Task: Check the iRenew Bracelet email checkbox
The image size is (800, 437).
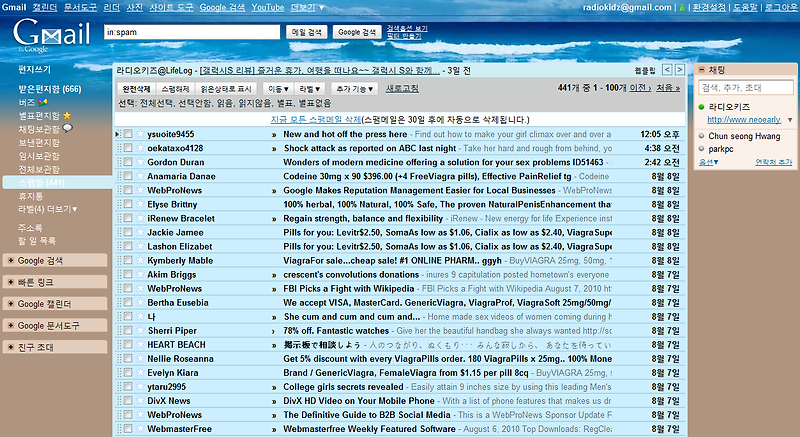Action: [128, 218]
